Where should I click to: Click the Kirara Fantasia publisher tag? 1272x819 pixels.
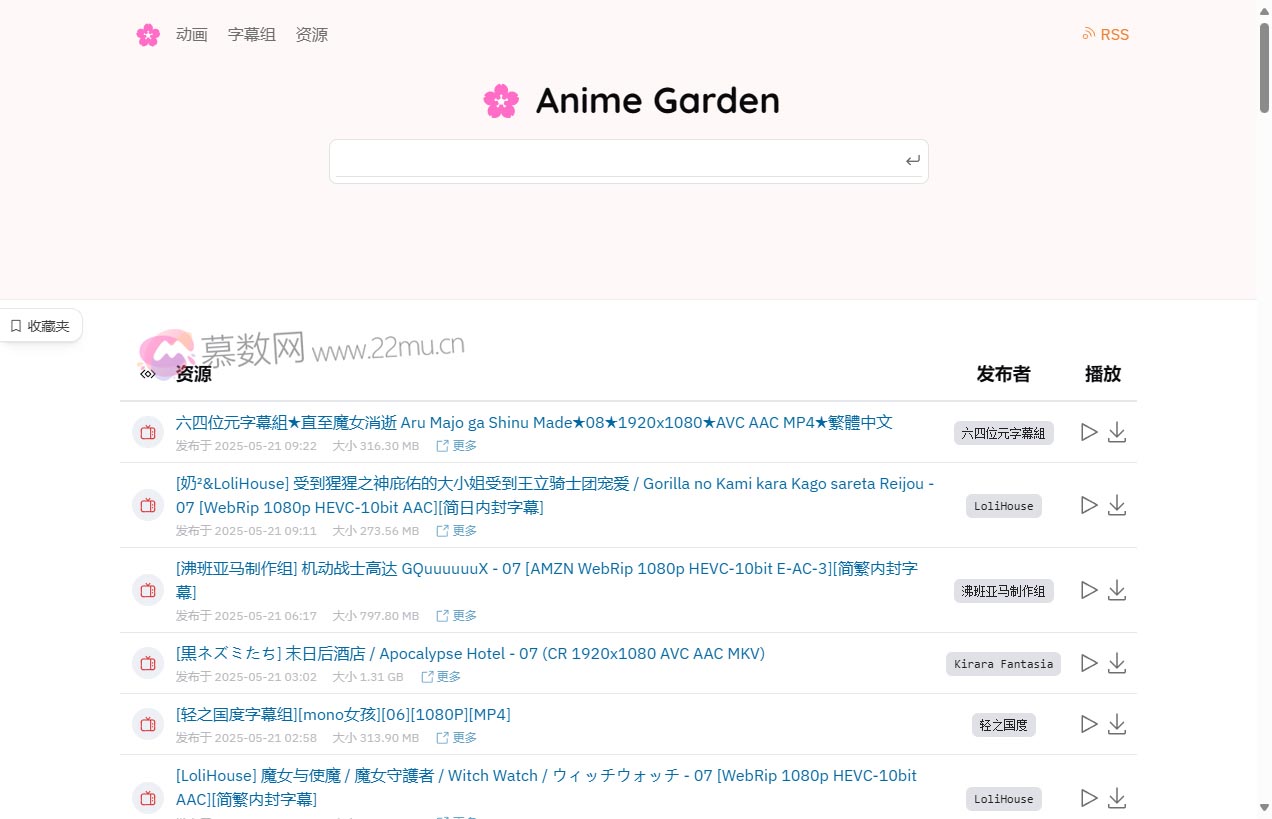tap(1003, 663)
